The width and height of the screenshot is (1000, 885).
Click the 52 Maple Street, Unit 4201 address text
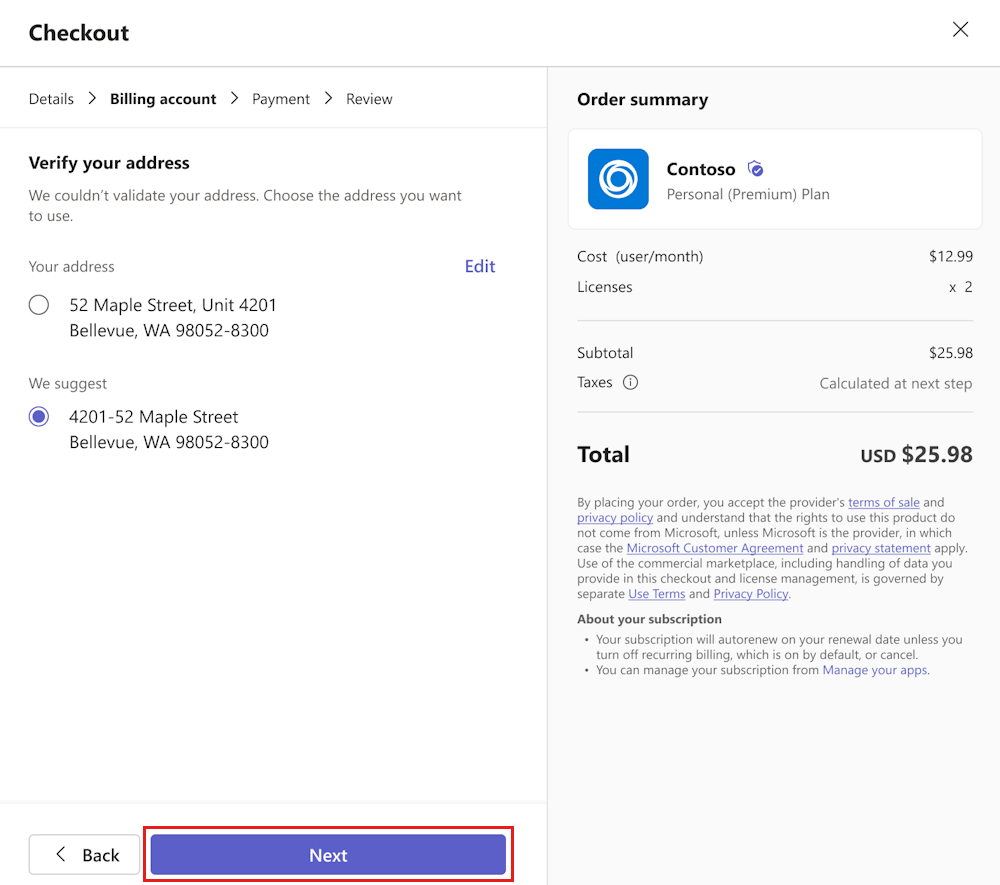pyautogui.click(x=173, y=305)
